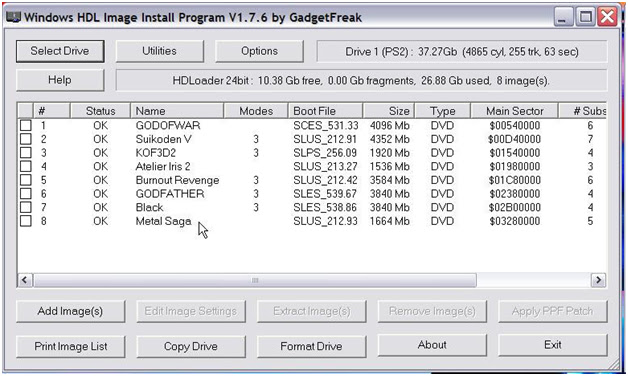Screen dimensions: 628x376
Task: Click the Exit button
Action: coord(553,345)
